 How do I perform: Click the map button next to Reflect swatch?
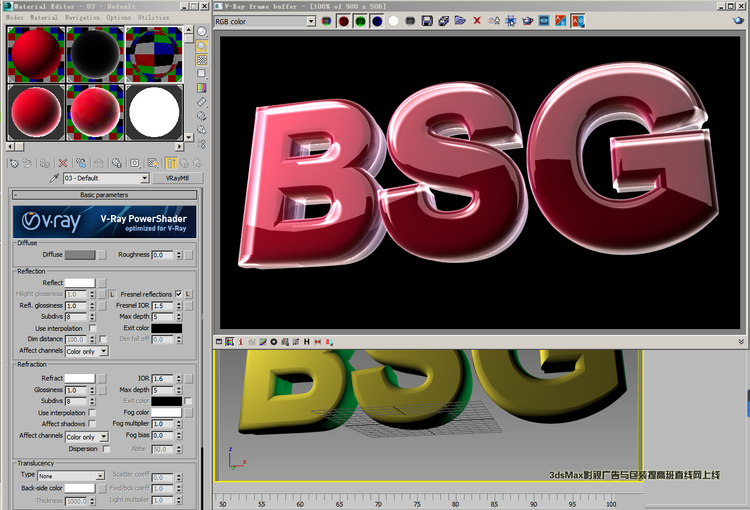[x=102, y=283]
